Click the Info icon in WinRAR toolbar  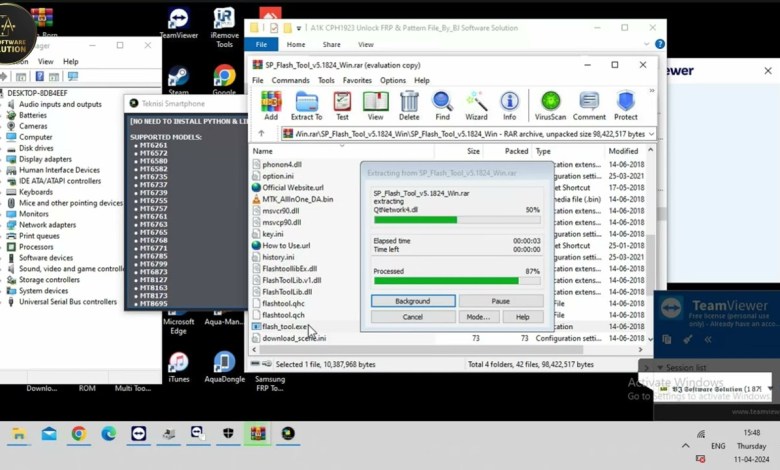510,105
